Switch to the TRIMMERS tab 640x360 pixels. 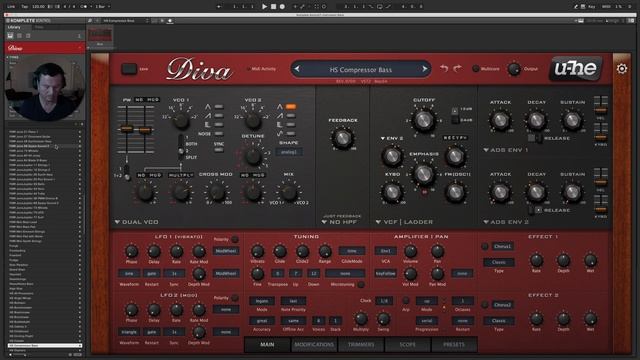tap(361, 344)
